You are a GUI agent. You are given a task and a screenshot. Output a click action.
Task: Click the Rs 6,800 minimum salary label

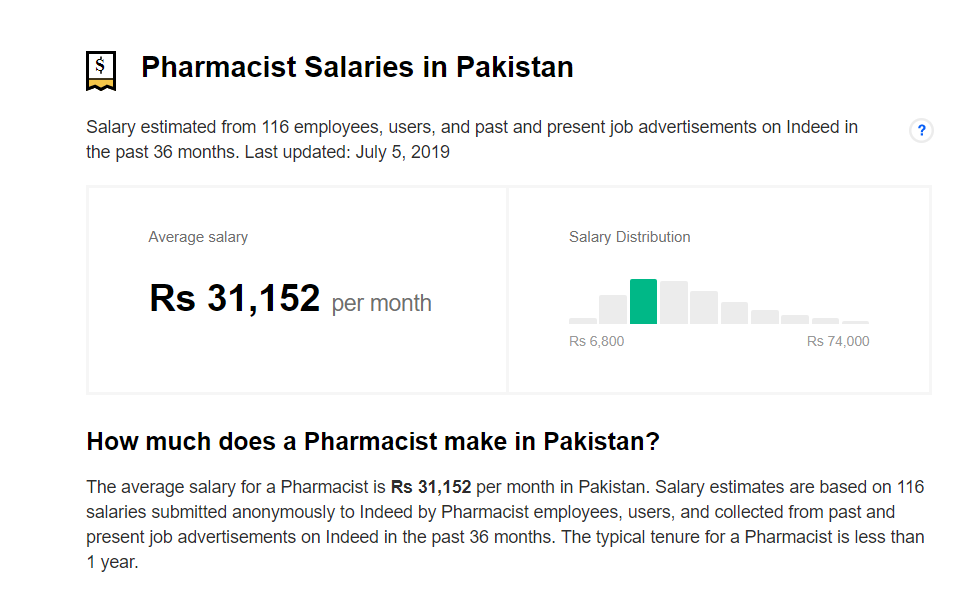click(x=596, y=341)
